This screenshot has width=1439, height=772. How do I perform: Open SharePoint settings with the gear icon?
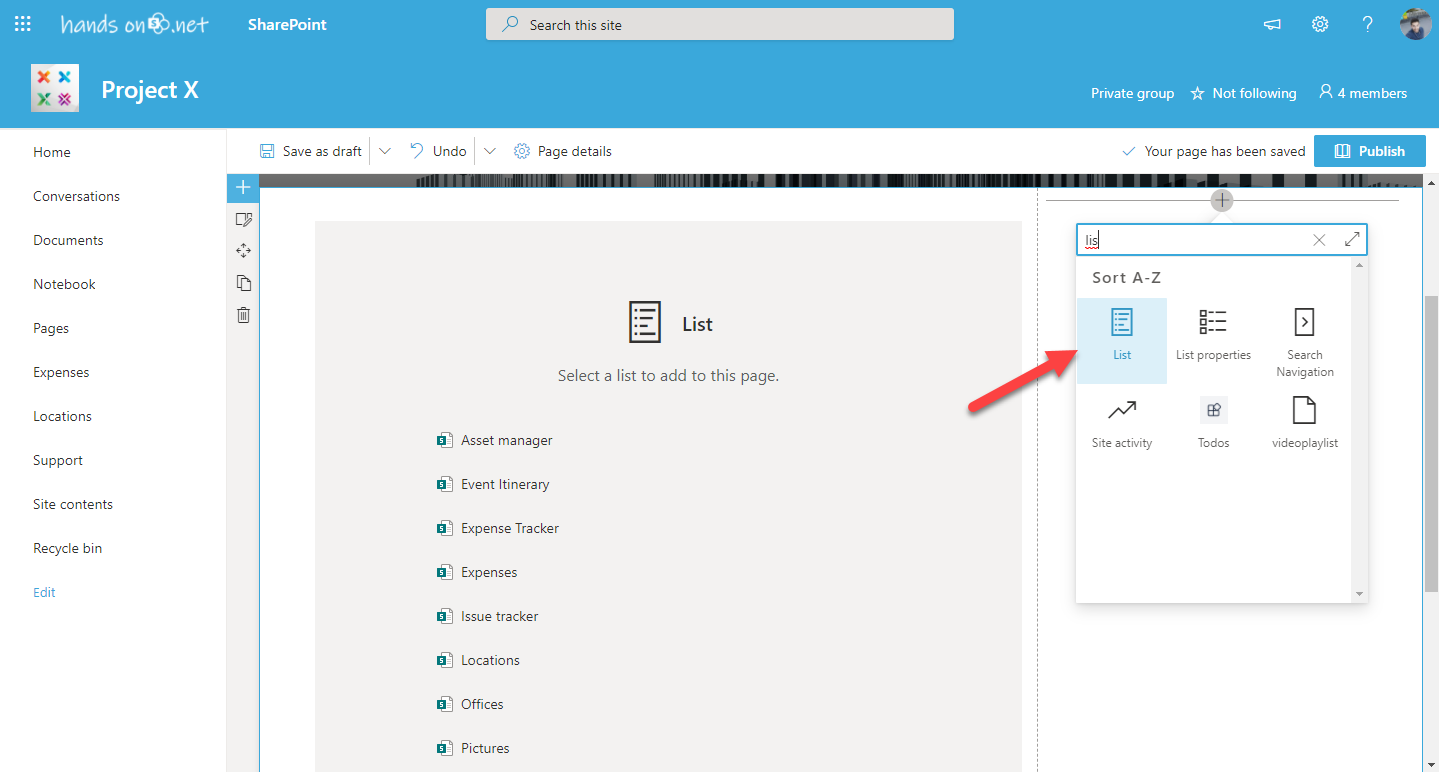tap(1319, 23)
